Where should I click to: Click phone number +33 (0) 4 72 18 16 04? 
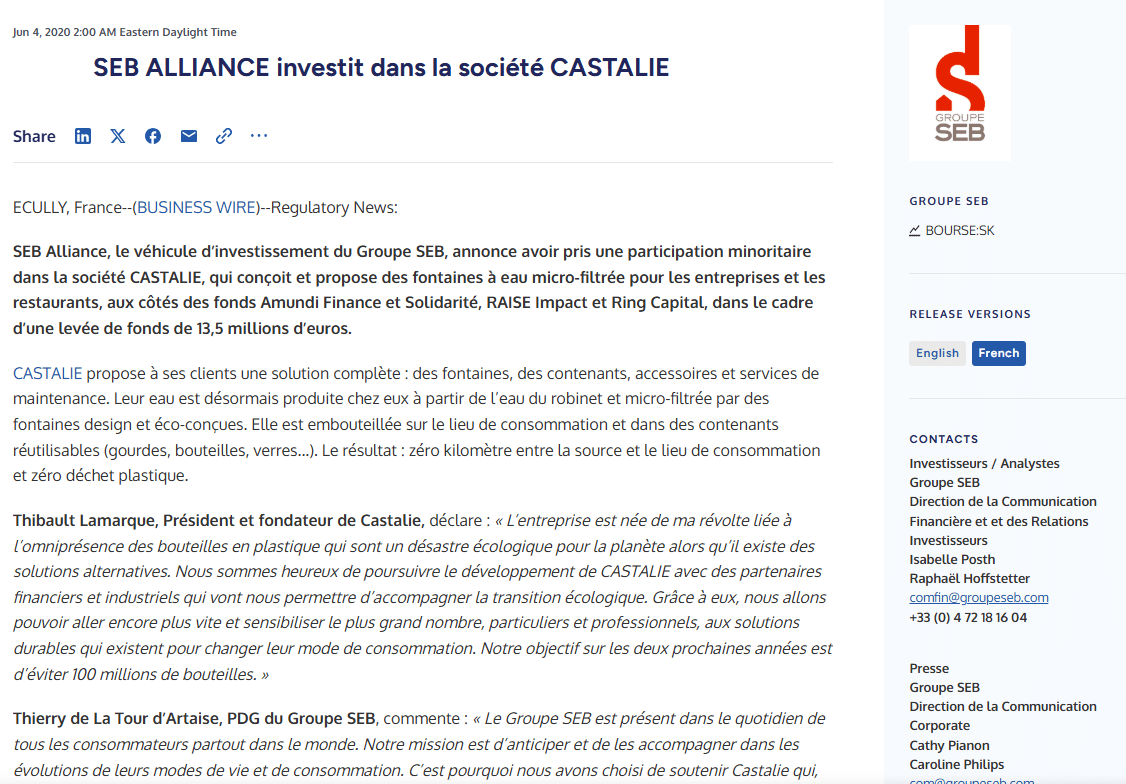(968, 617)
